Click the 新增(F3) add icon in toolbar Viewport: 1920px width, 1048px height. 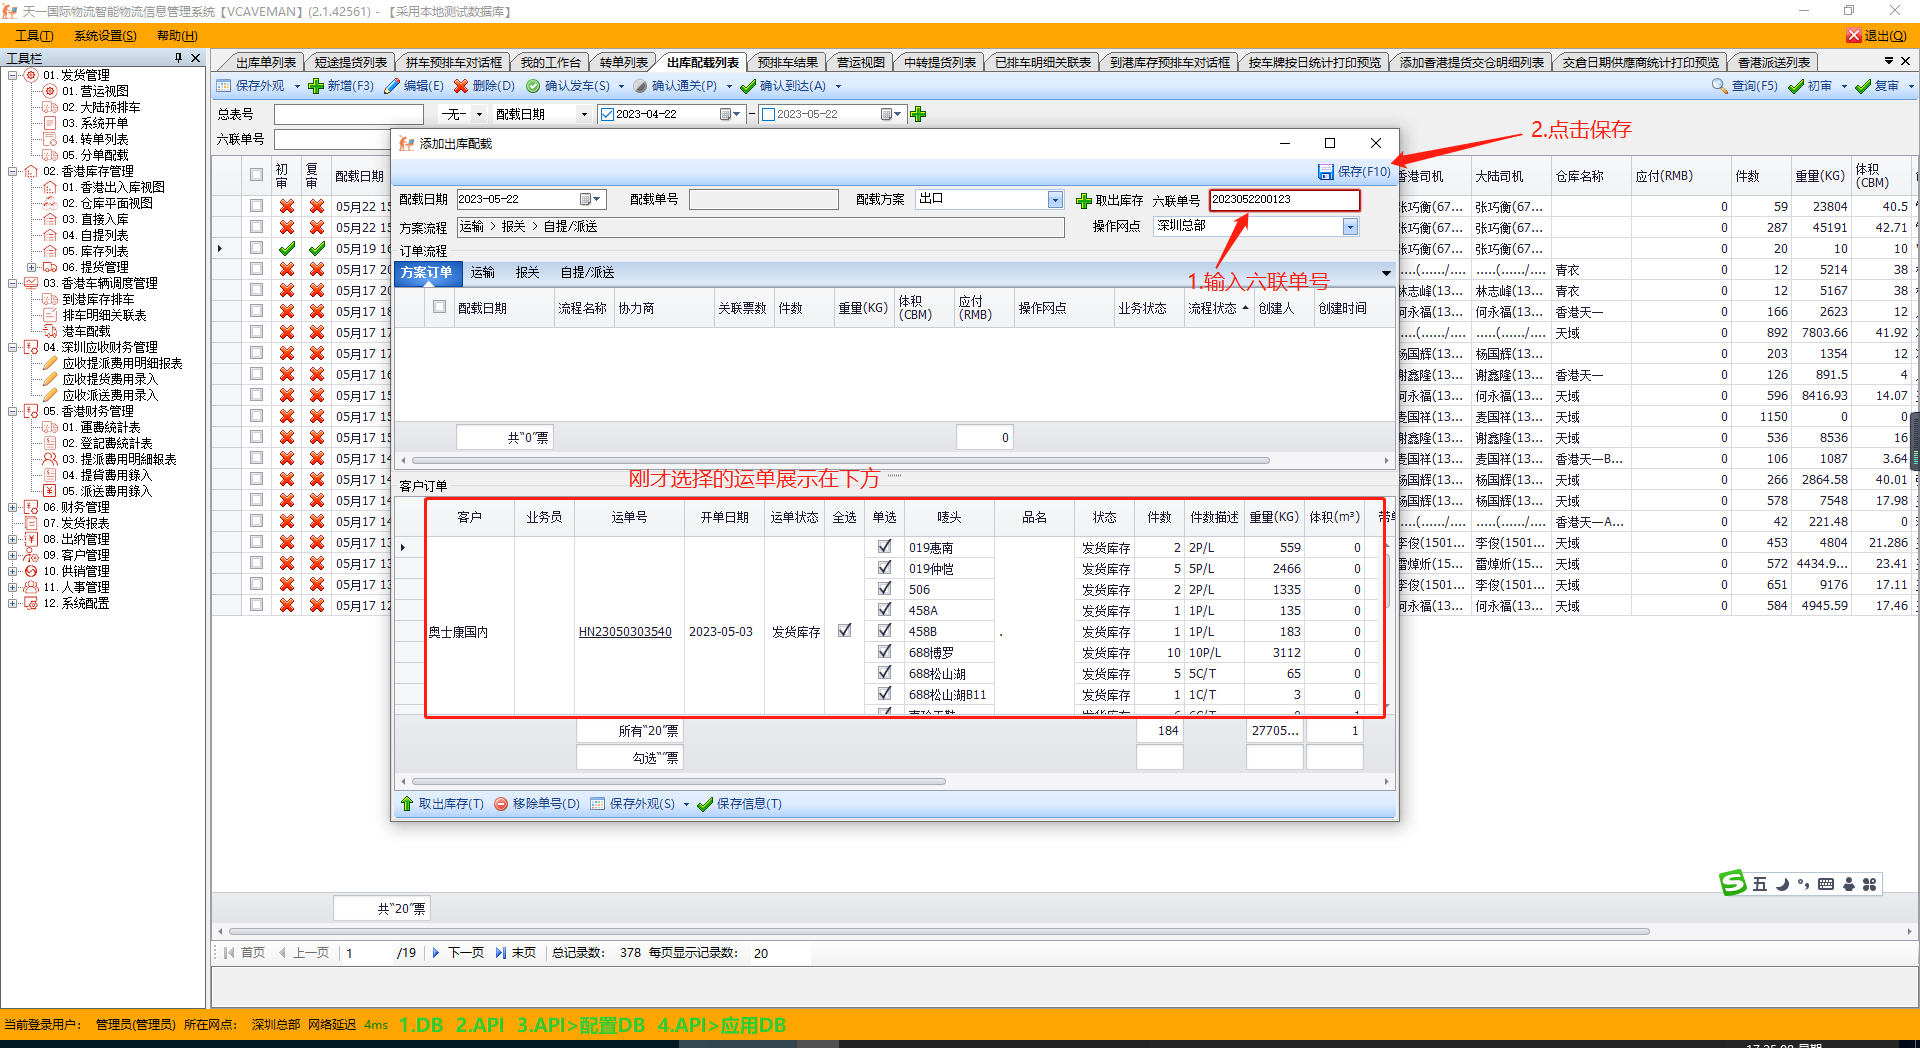click(316, 86)
